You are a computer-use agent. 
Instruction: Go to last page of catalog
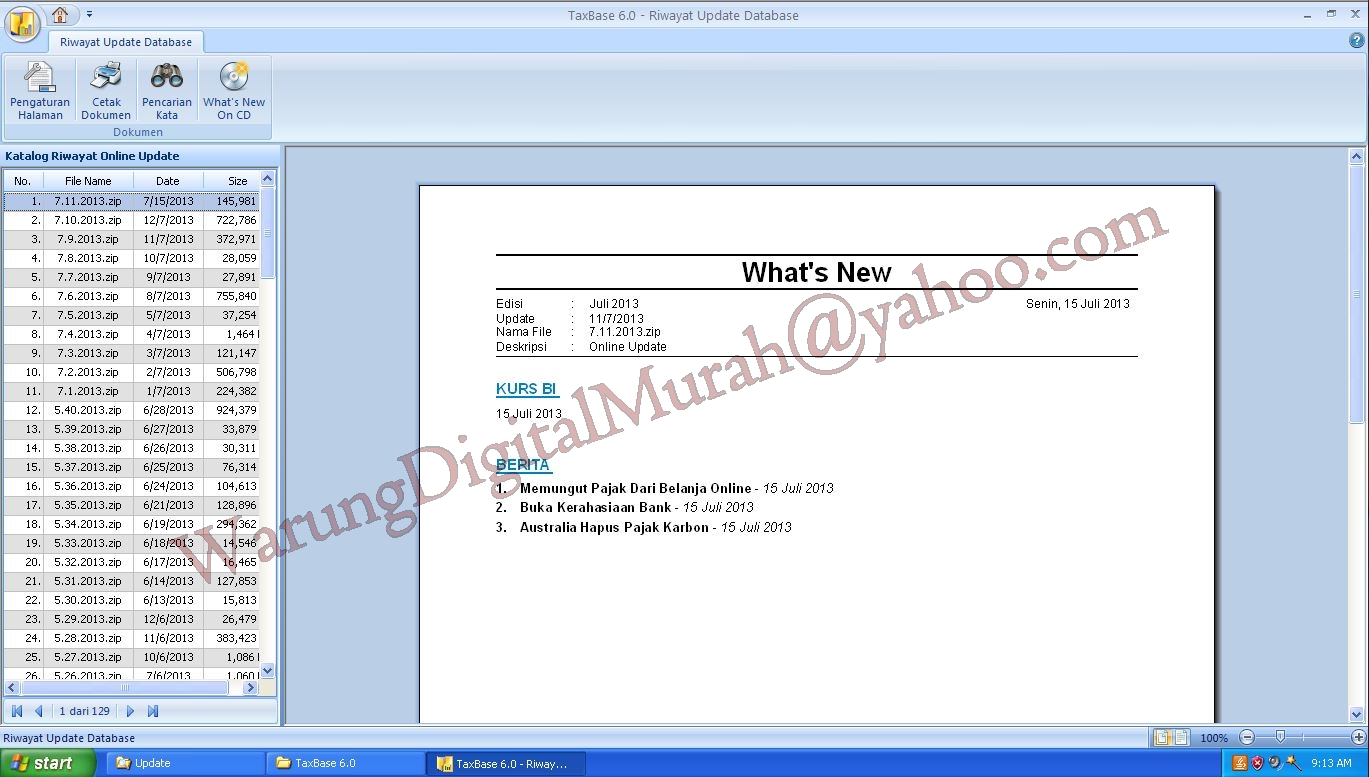click(153, 711)
